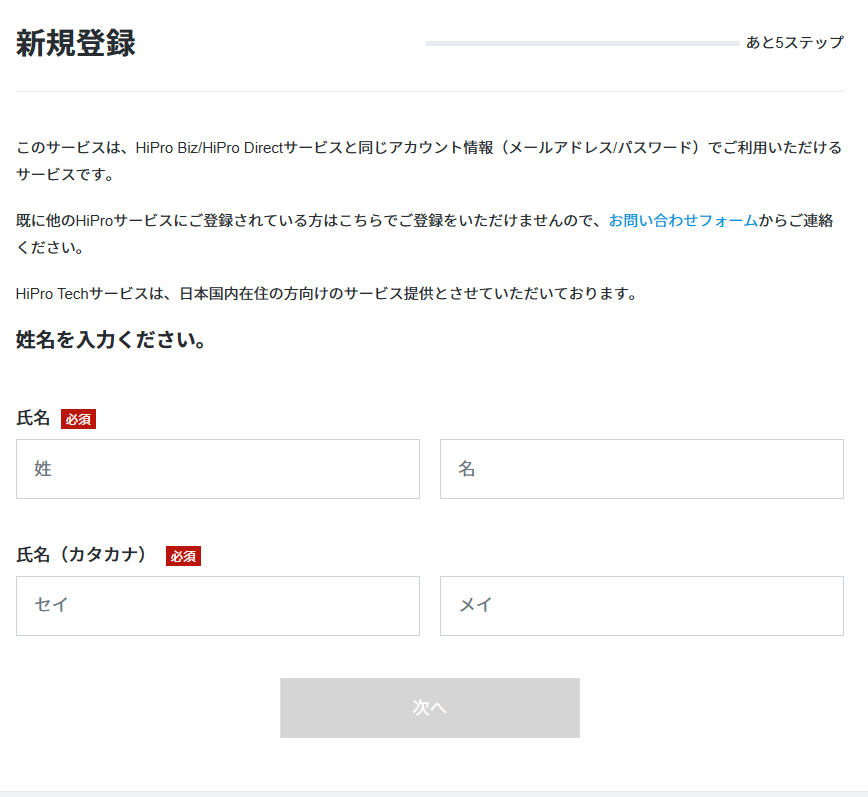Focus the メイ katakana given name field
This screenshot has width=868, height=797.
coord(642,605)
